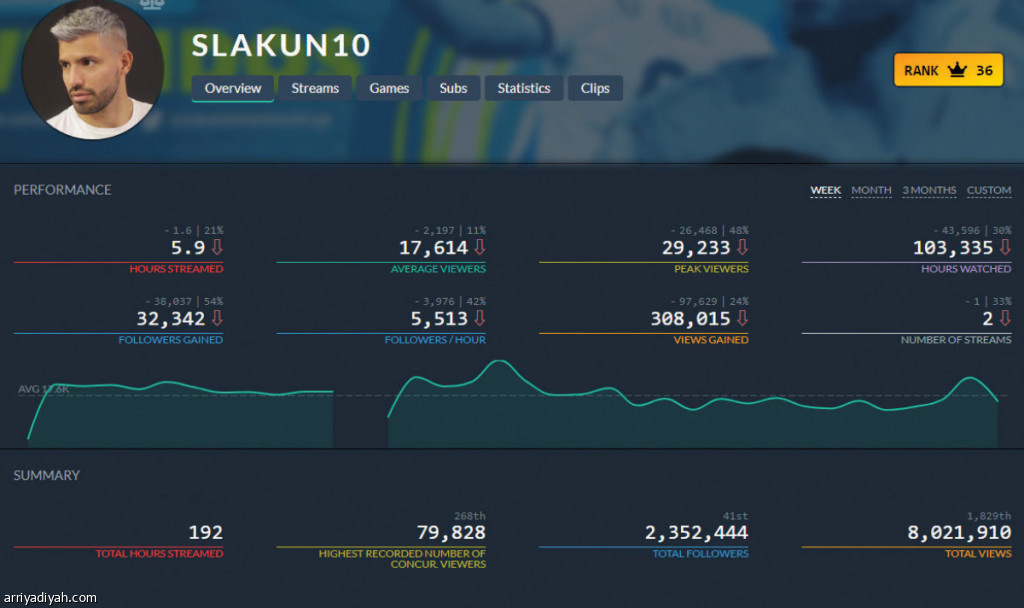This screenshot has height=608, width=1024.
Task: Click the RANK 36 badge
Action: tap(948, 70)
